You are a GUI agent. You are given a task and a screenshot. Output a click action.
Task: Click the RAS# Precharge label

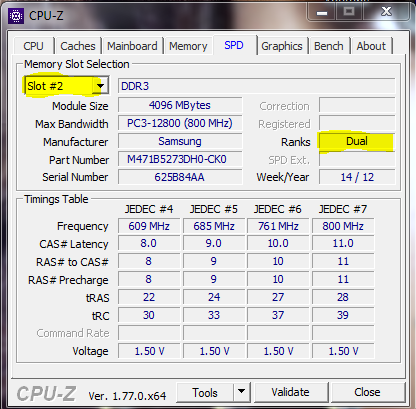tap(68, 280)
